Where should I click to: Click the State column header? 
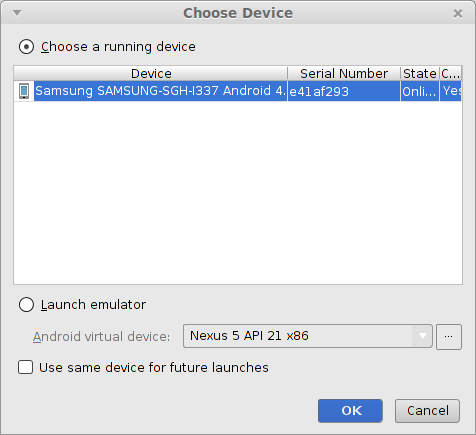(420, 73)
